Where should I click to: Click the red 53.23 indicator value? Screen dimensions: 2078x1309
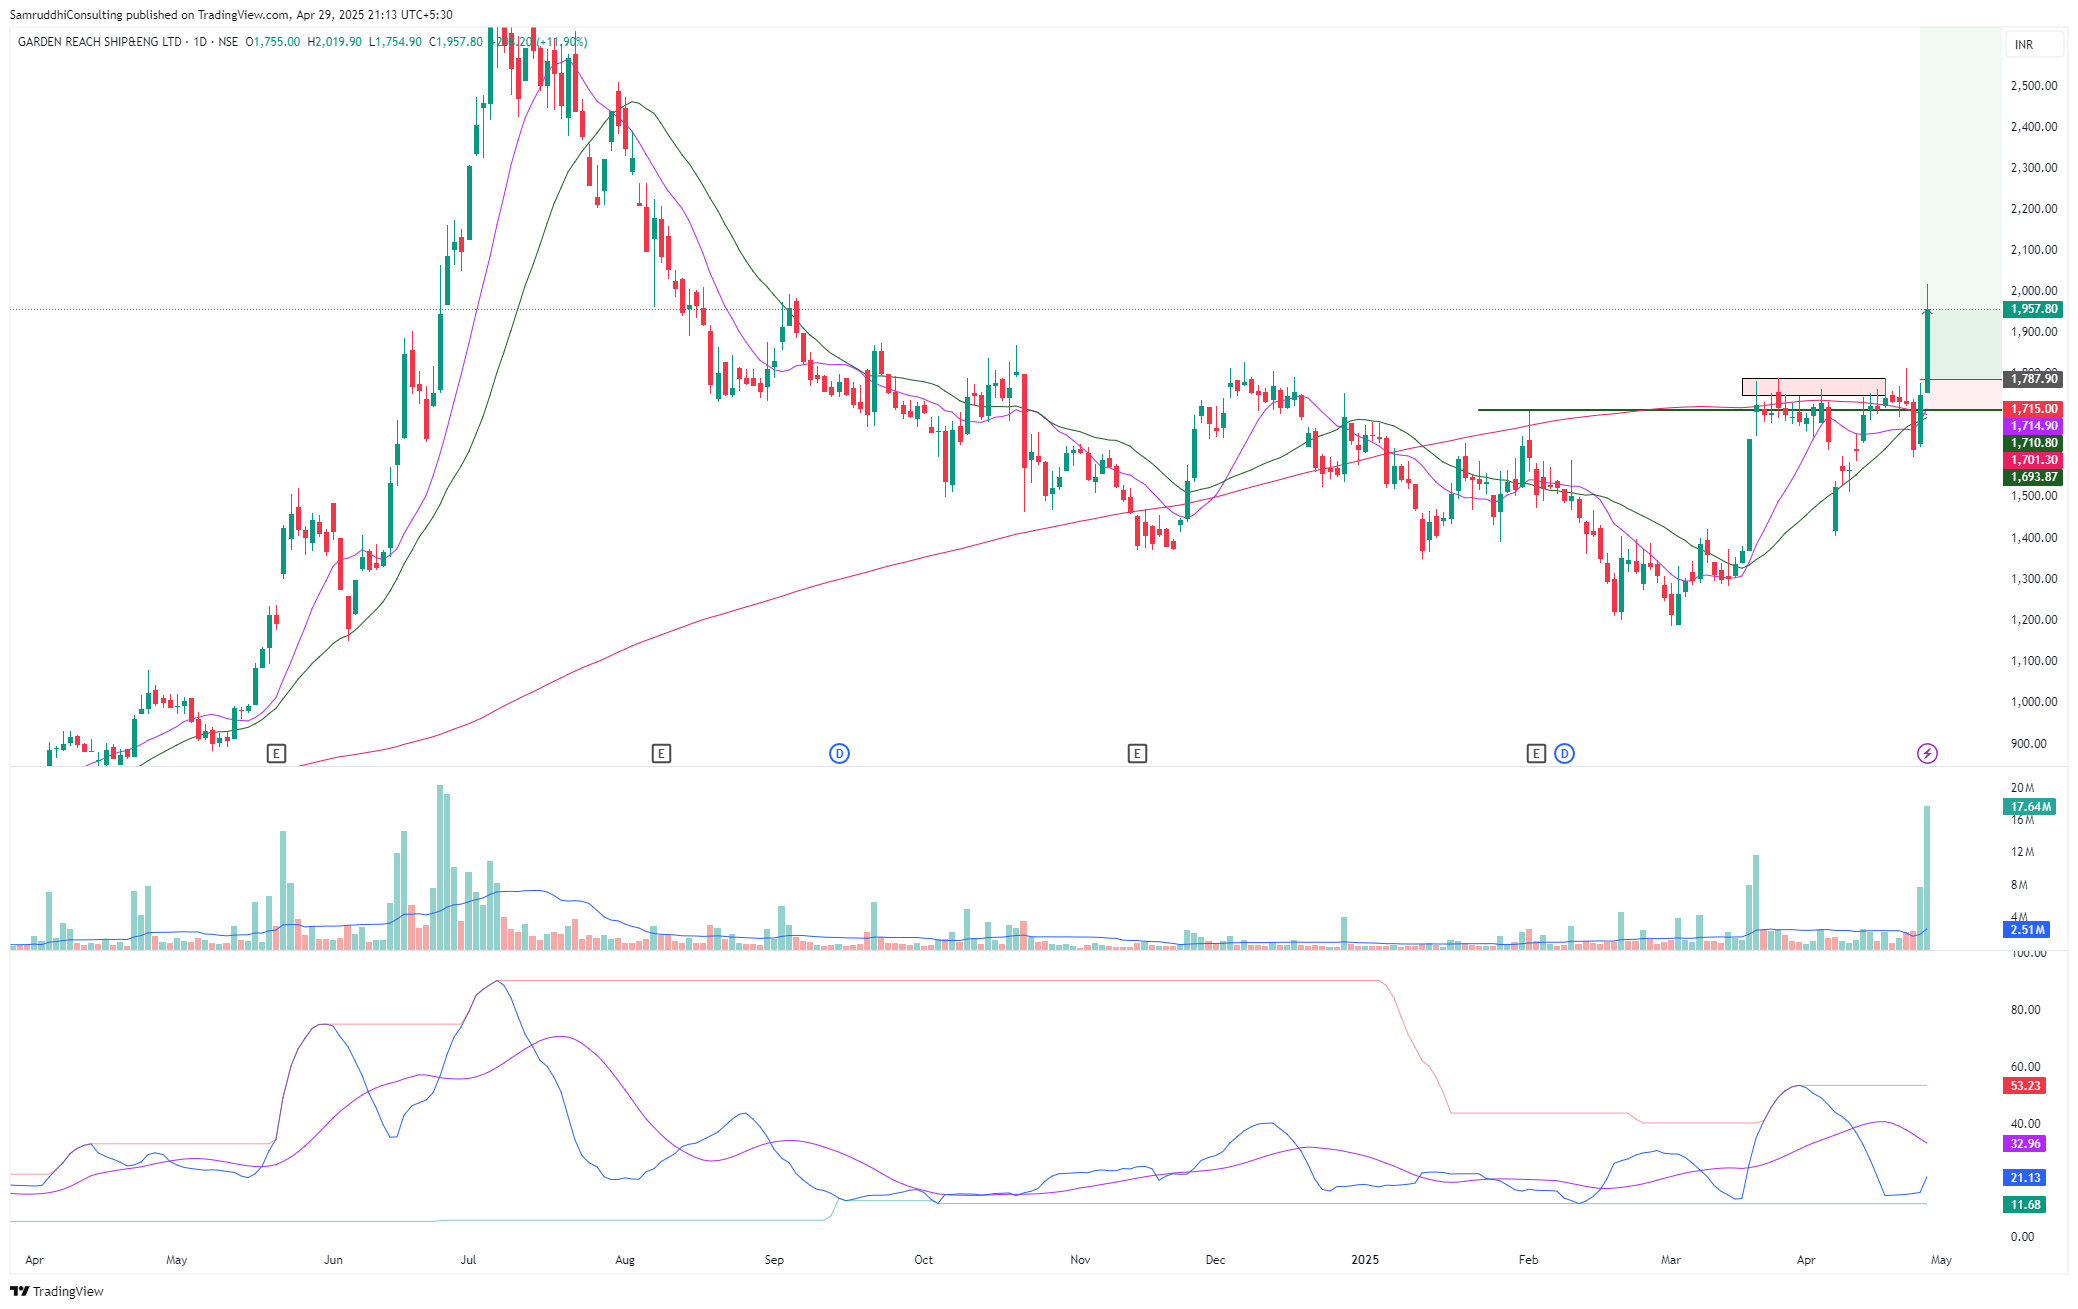coord(2025,1086)
